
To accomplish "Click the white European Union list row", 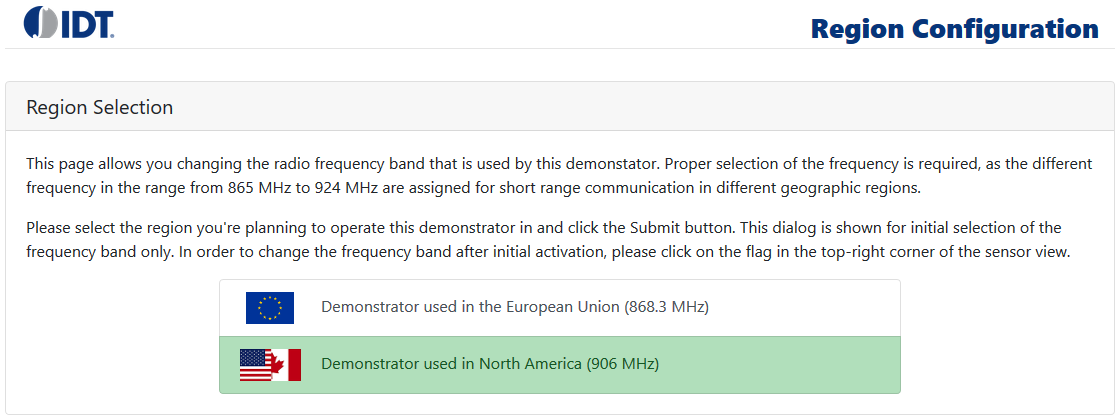I will pos(800,307).
